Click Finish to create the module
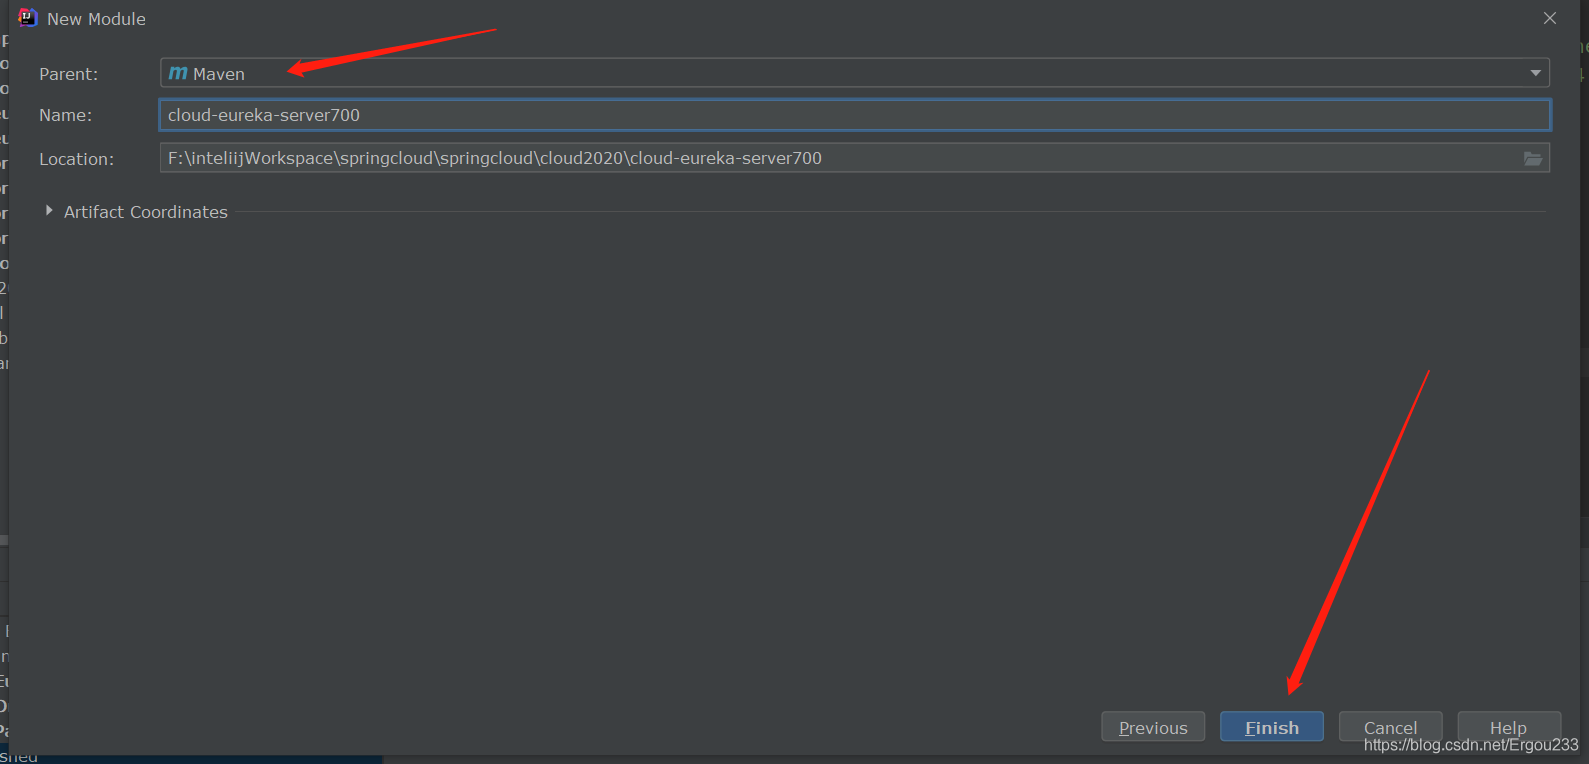The image size is (1589, 764). [x=1271, y=727]
